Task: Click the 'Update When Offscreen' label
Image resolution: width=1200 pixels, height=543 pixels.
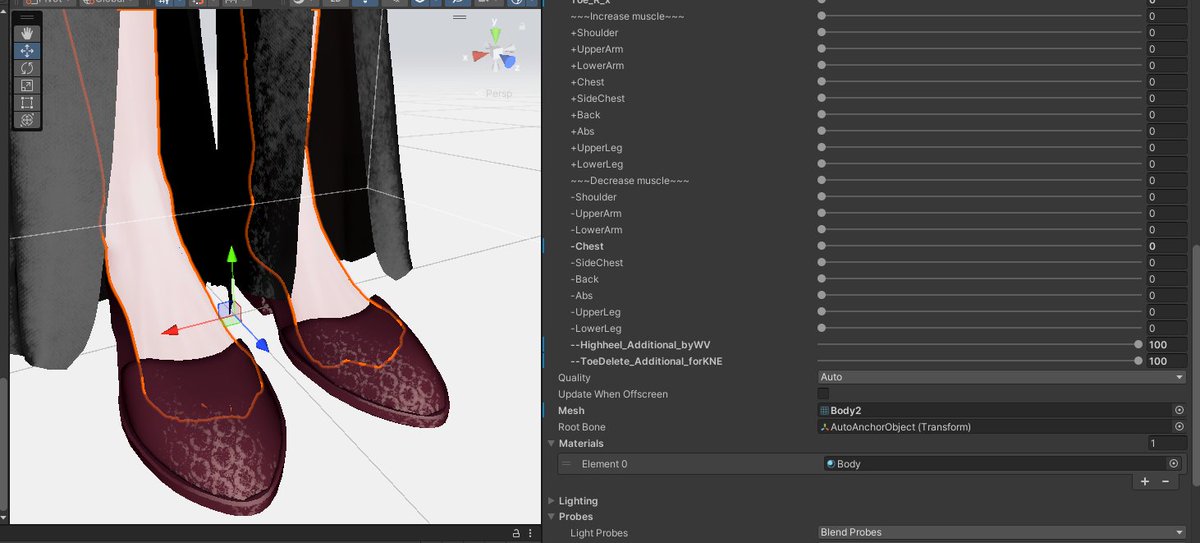Action: pyautogui.click(x=613, y=394)
